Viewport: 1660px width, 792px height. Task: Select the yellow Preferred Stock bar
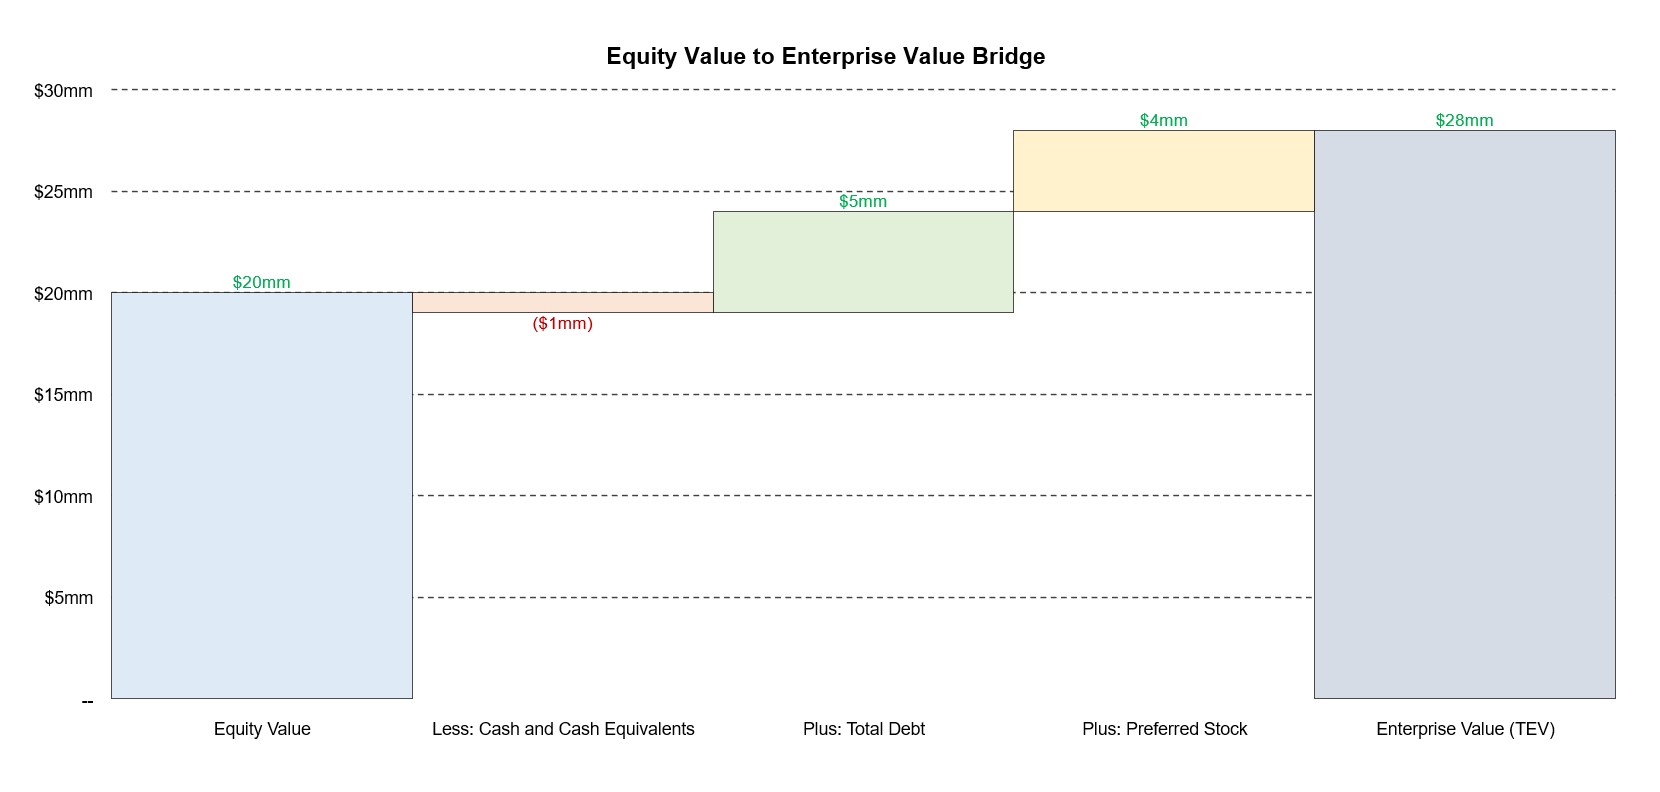click(x=1164, y=171)
